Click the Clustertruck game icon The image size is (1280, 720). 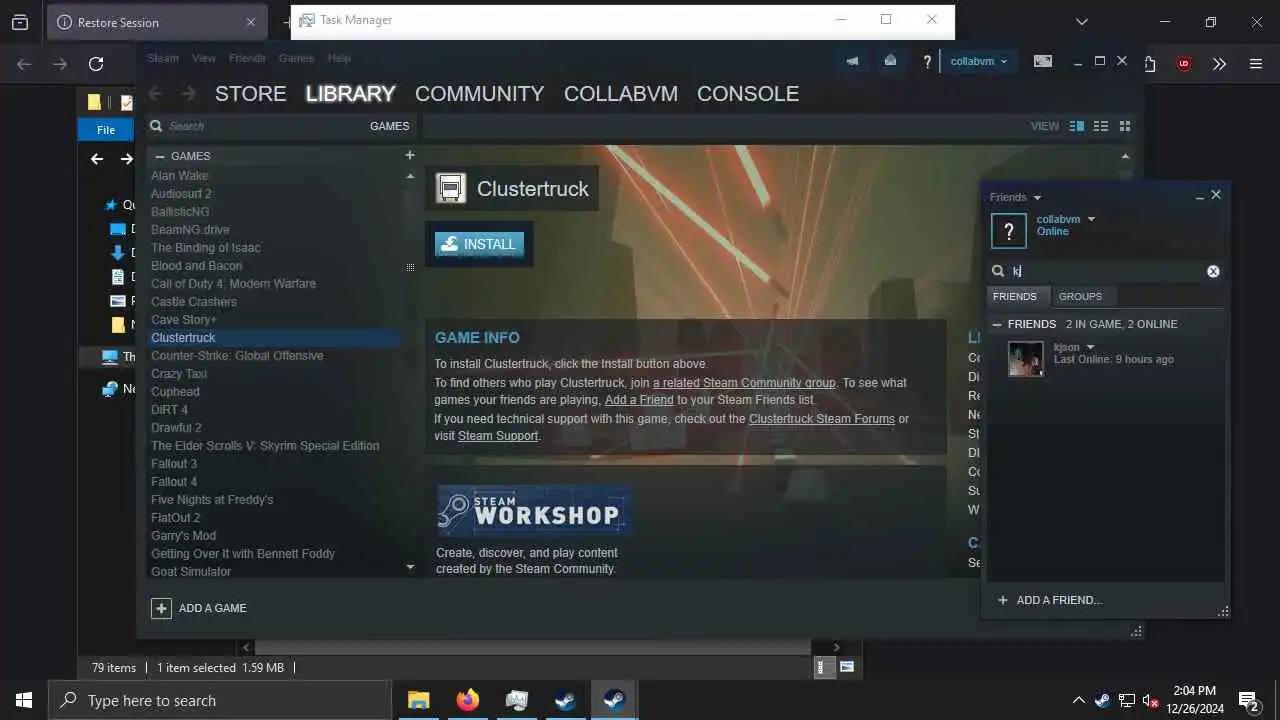(x=451, y=188)
